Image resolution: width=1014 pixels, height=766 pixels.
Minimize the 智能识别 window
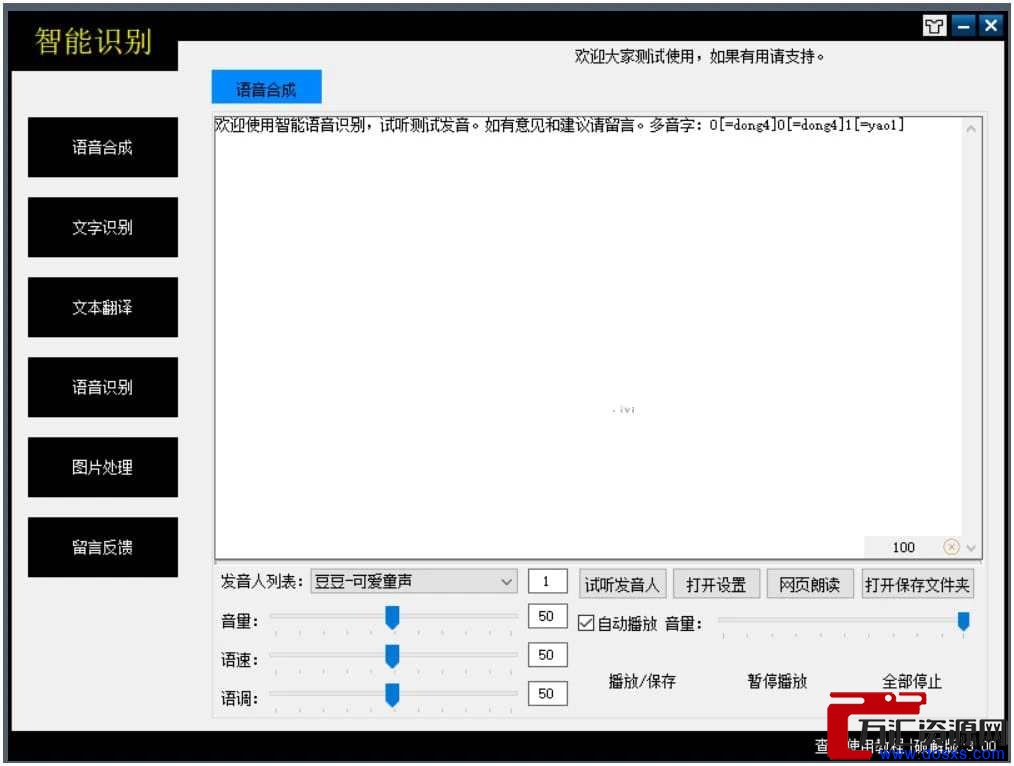[x=962, y=26]
